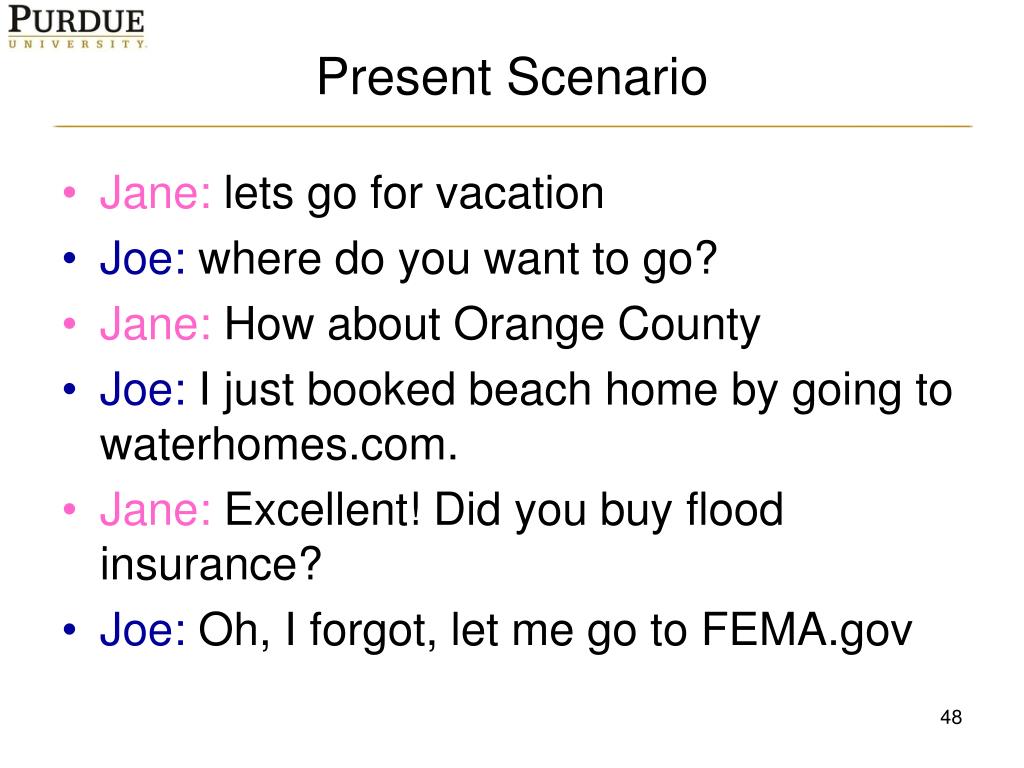This screenshot has width=1024, height=768.
Task: Click the gold horizontal line under the title
Action: [x=513, y=126]
